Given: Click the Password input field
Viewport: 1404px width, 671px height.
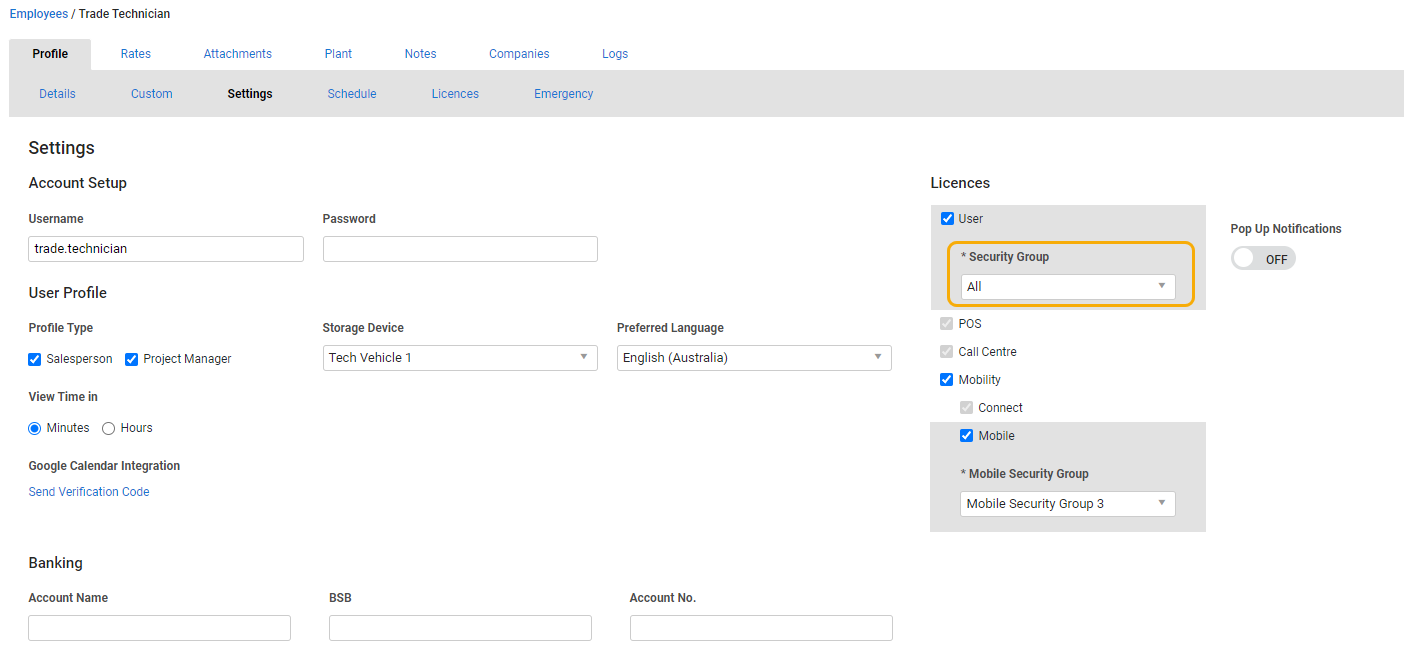Looking at the screenshot, I should (460, 249).
